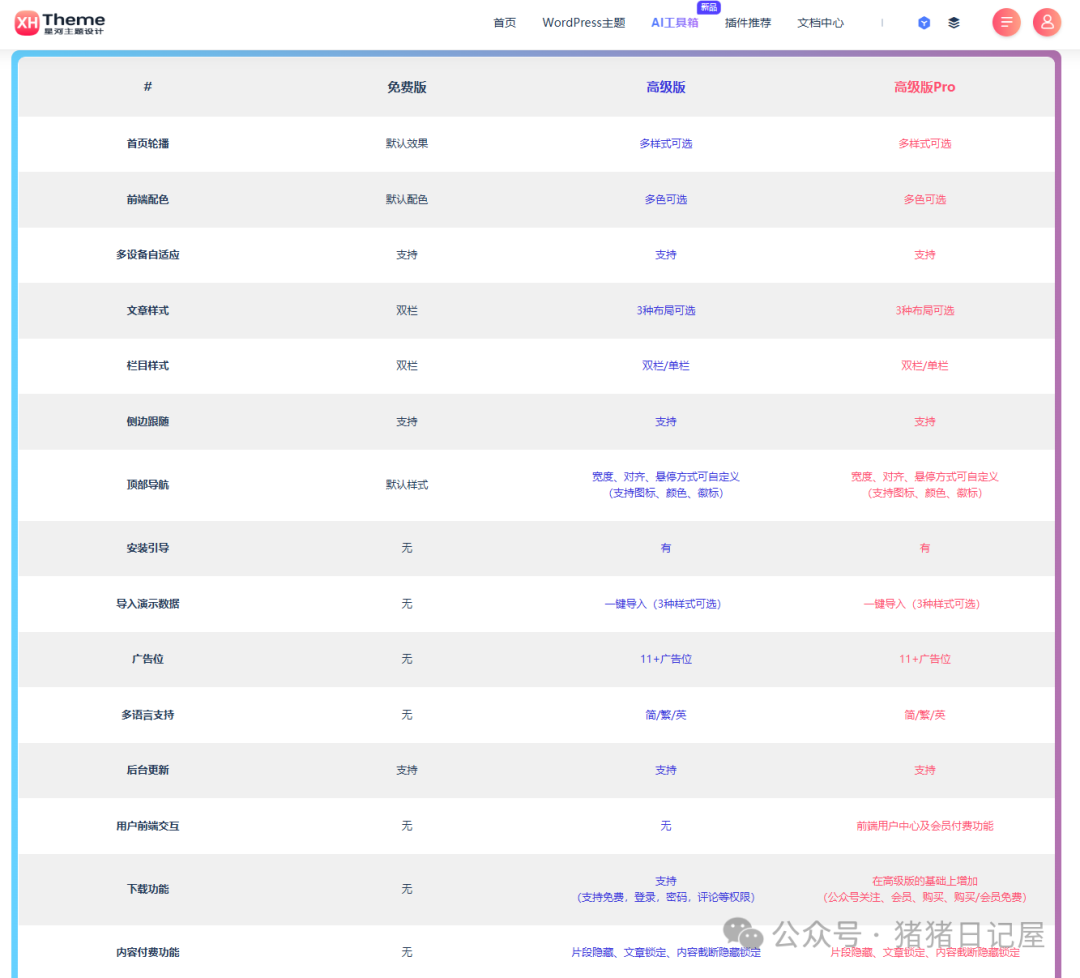This screenshot has width=1080, height=978.
Task: Select the 栏目样式 row label
Action: 147,366
